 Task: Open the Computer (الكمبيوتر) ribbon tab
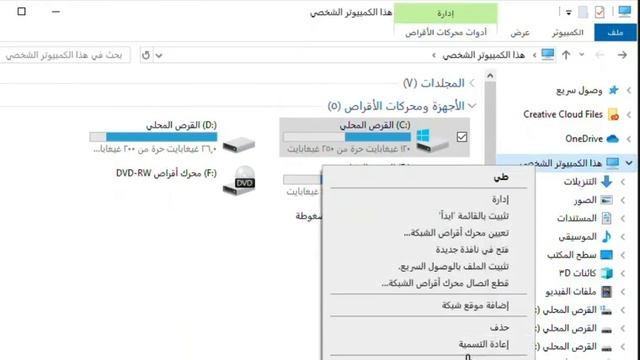[x=568, y=33]
